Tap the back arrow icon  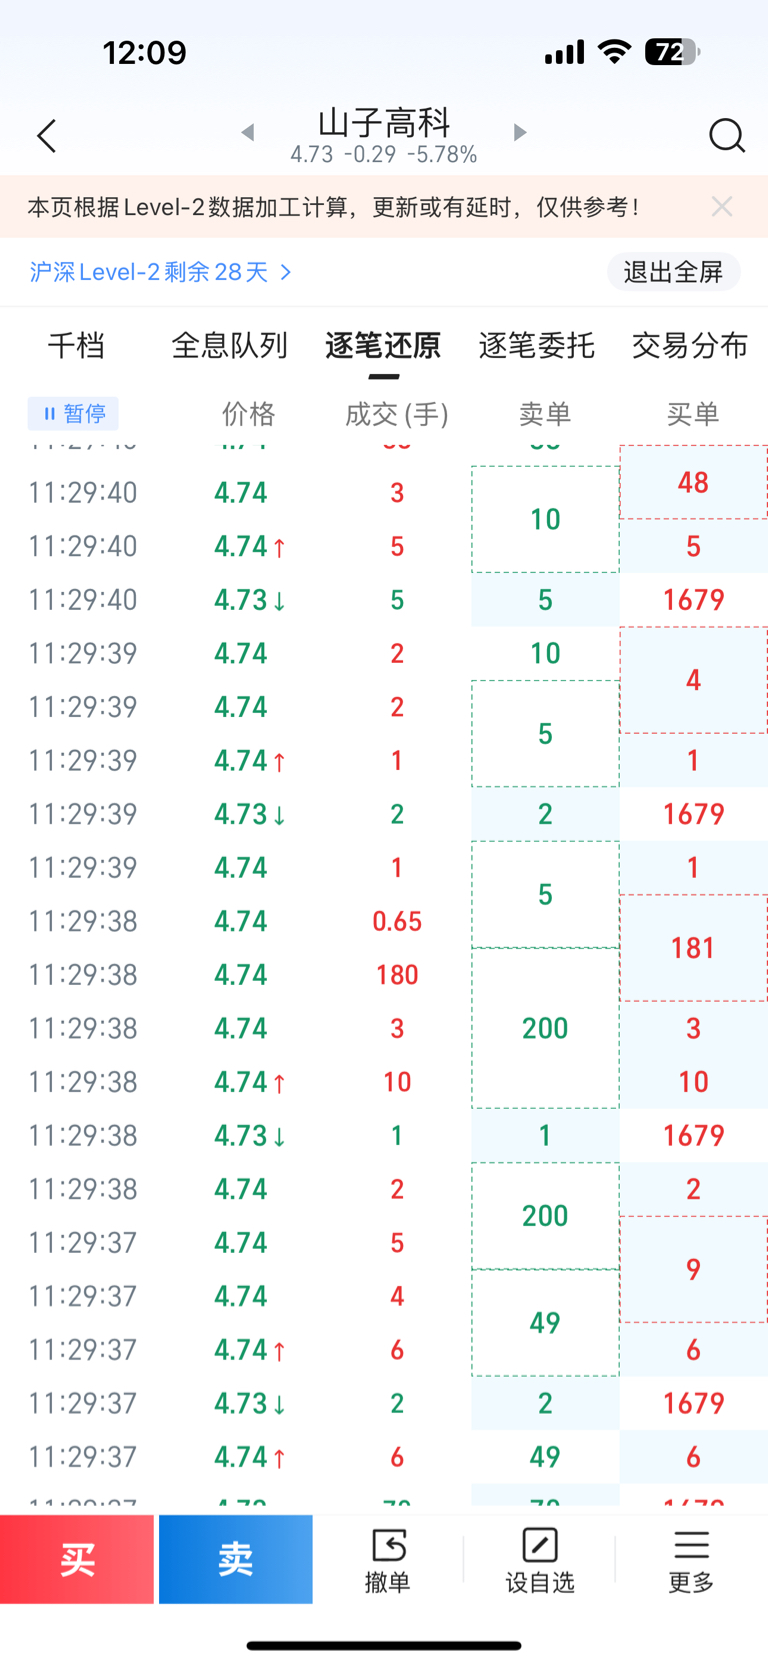click(x=47, y=136)
